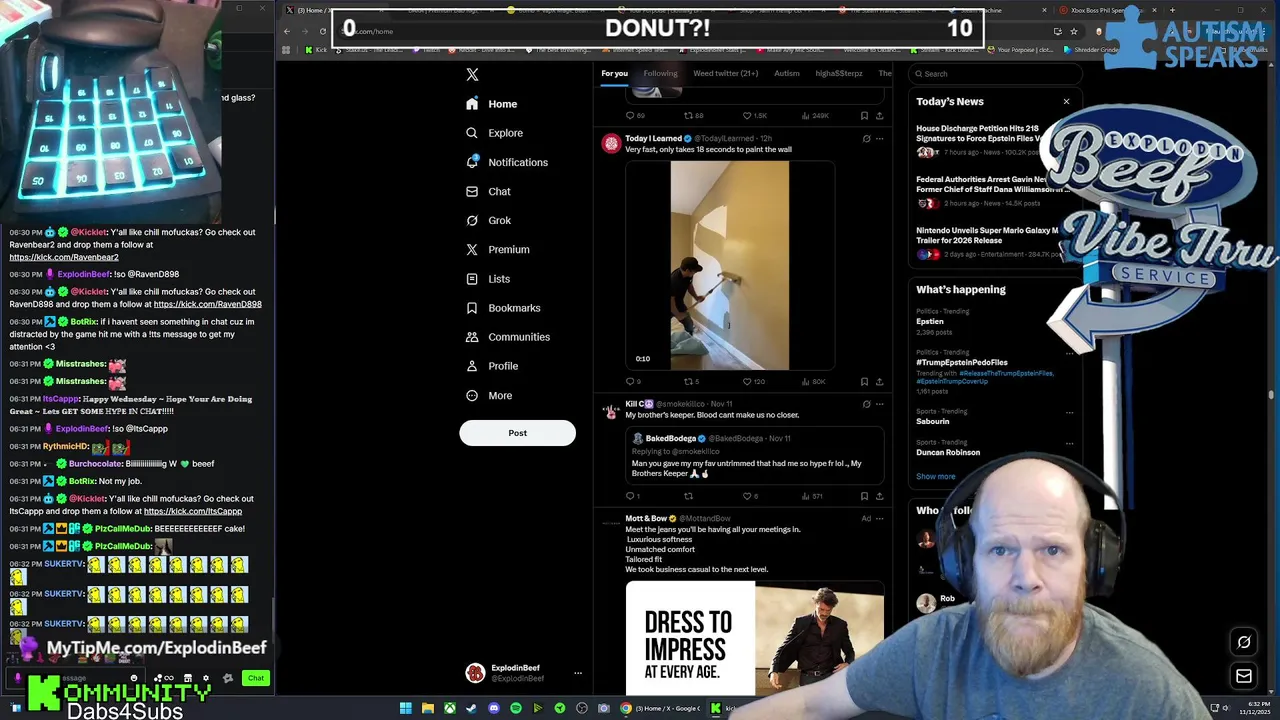Share the Today I Learned post
The width and height of the screenshot is (1280, 720).
point(879,381)
